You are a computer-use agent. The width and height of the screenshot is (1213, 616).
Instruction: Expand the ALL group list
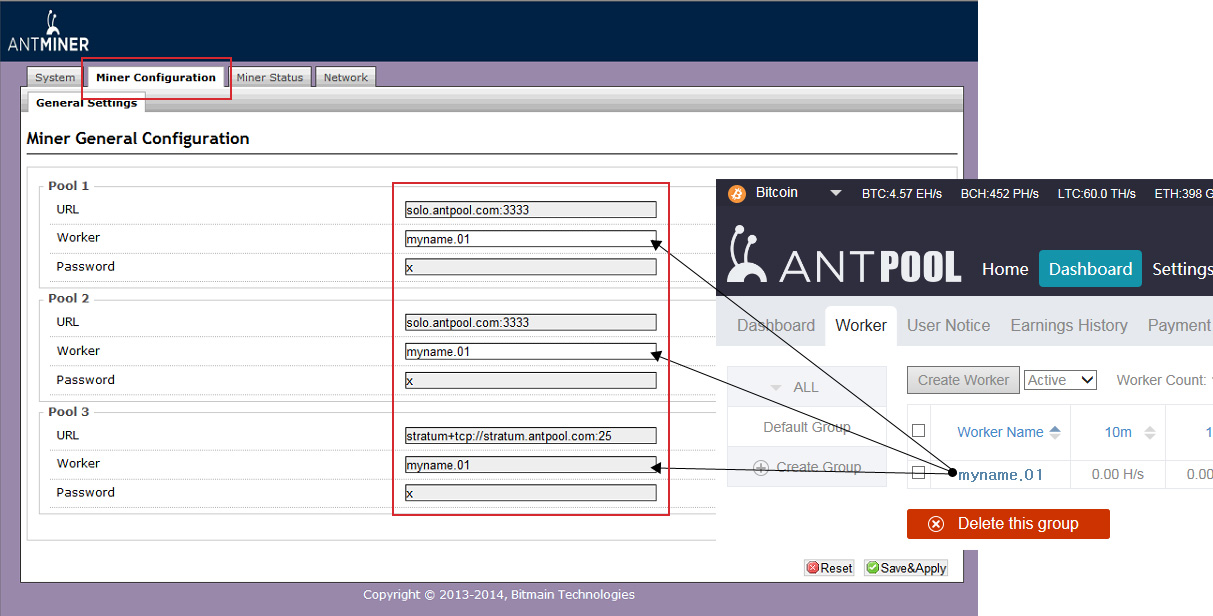click(806, 387)
